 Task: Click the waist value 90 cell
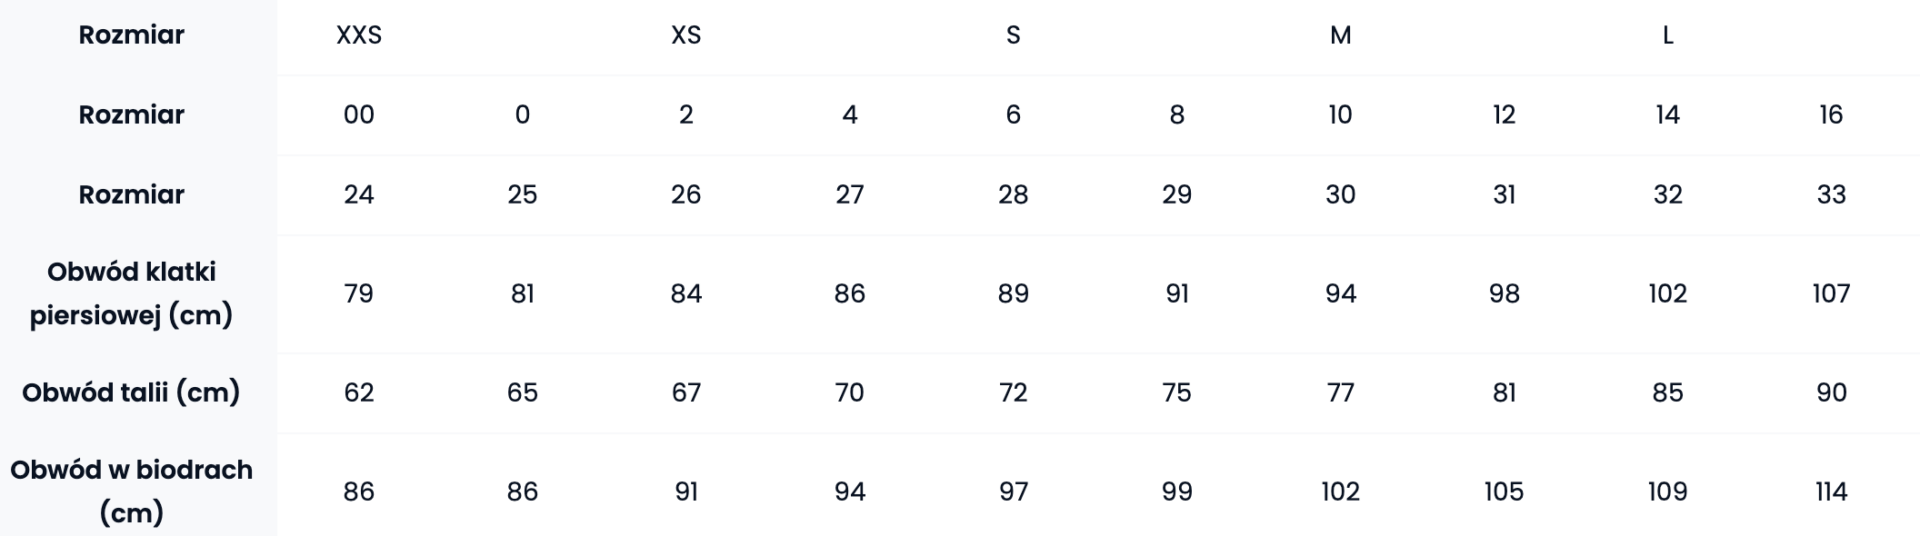pos(1831,393)
